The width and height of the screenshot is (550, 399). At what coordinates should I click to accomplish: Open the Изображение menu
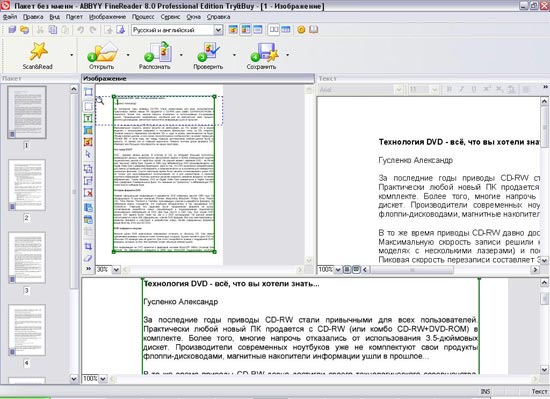[107, 17]
